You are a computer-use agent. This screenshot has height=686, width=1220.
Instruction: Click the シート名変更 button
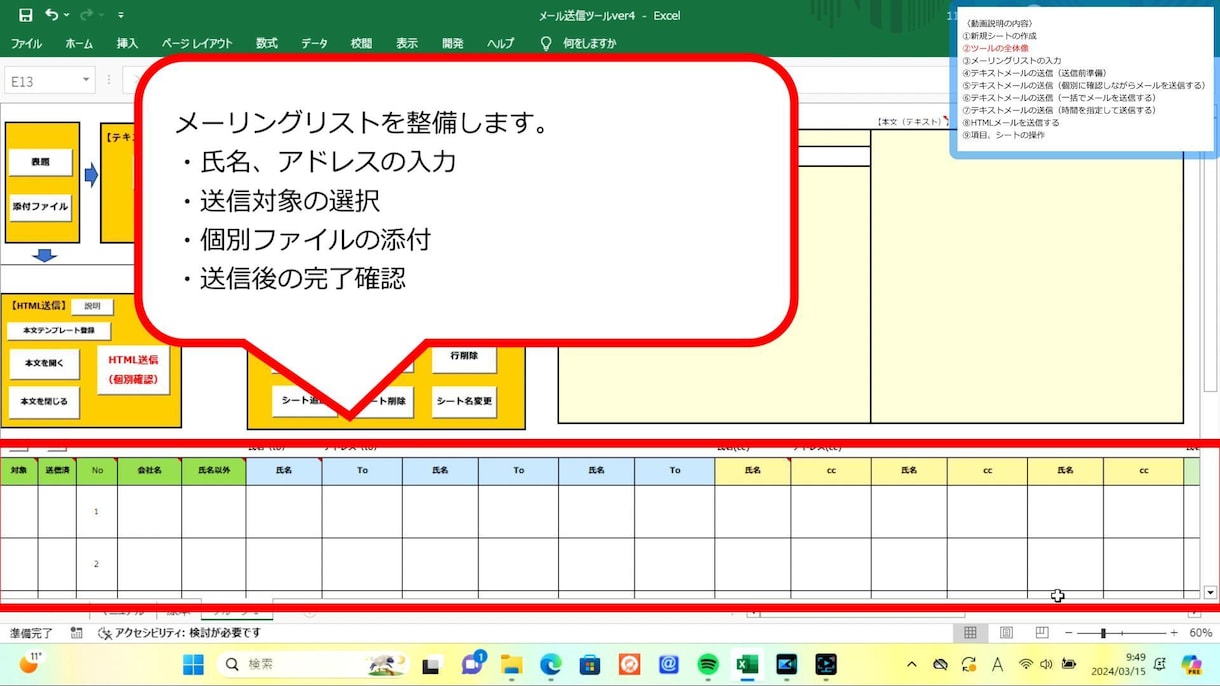(464, 401)
